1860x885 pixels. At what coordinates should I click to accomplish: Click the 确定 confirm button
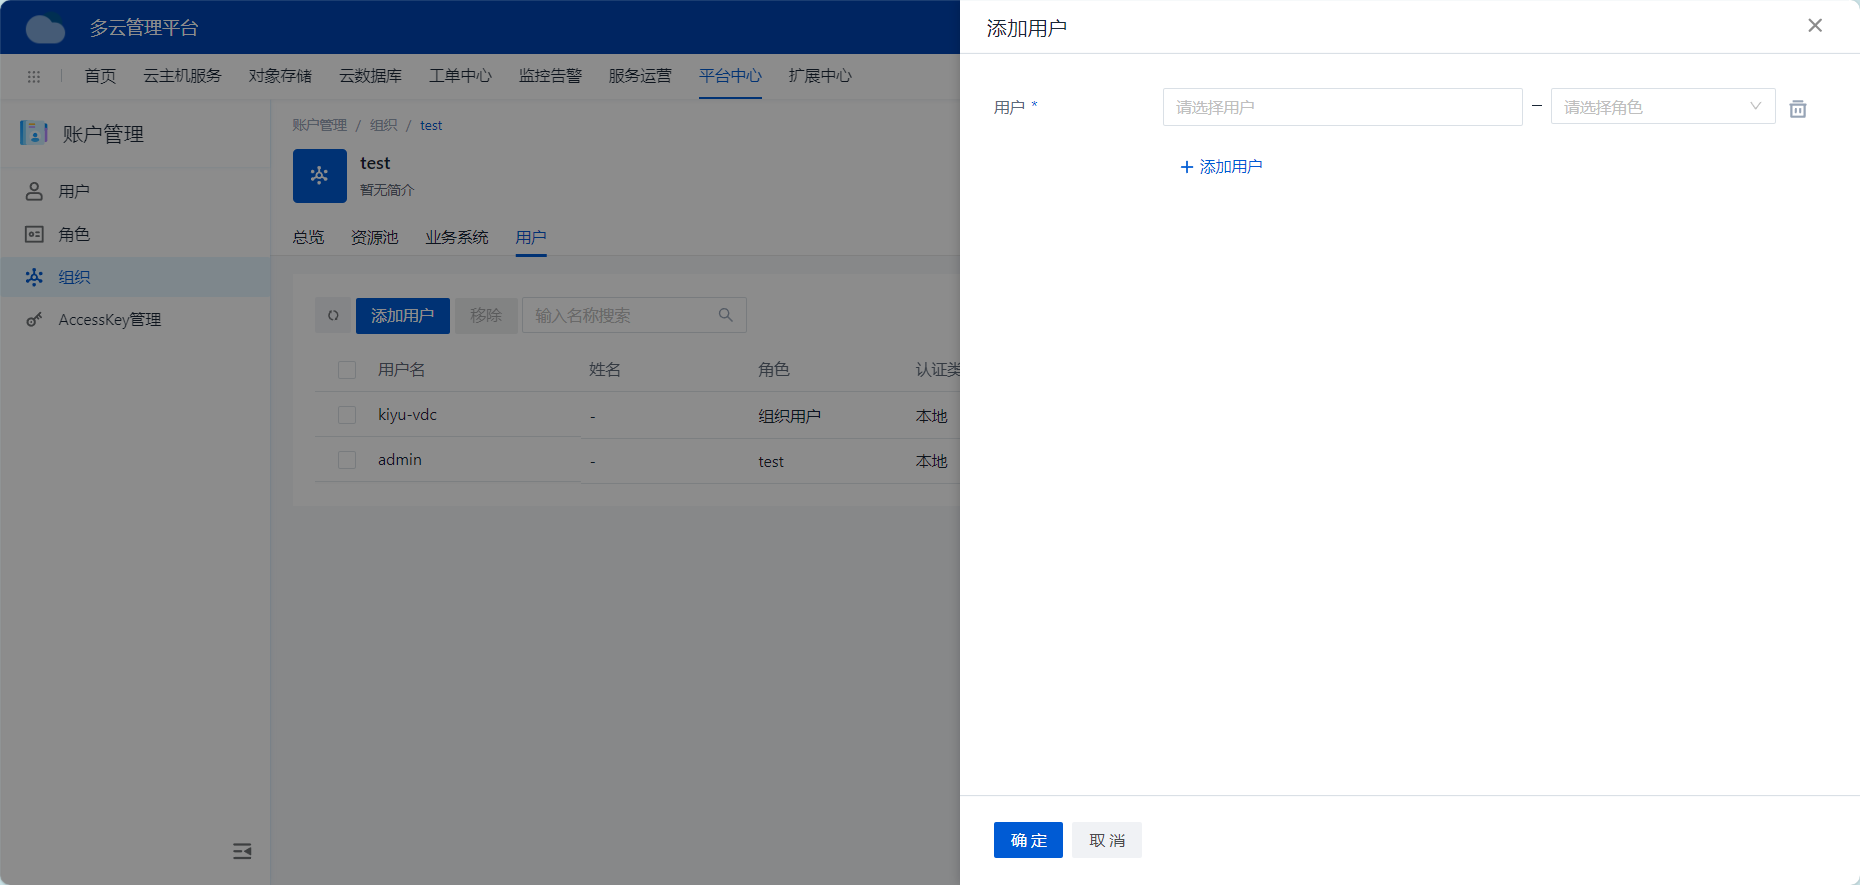click(1028, 840)
